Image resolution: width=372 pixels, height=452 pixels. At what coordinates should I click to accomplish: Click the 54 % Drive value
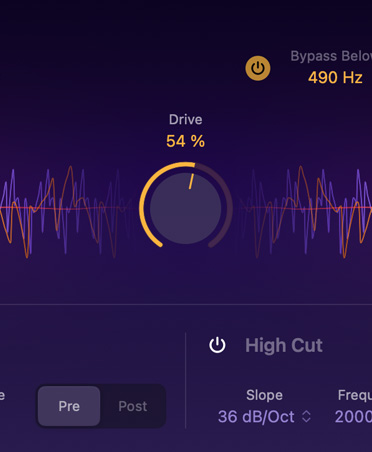tap(185, 141)
